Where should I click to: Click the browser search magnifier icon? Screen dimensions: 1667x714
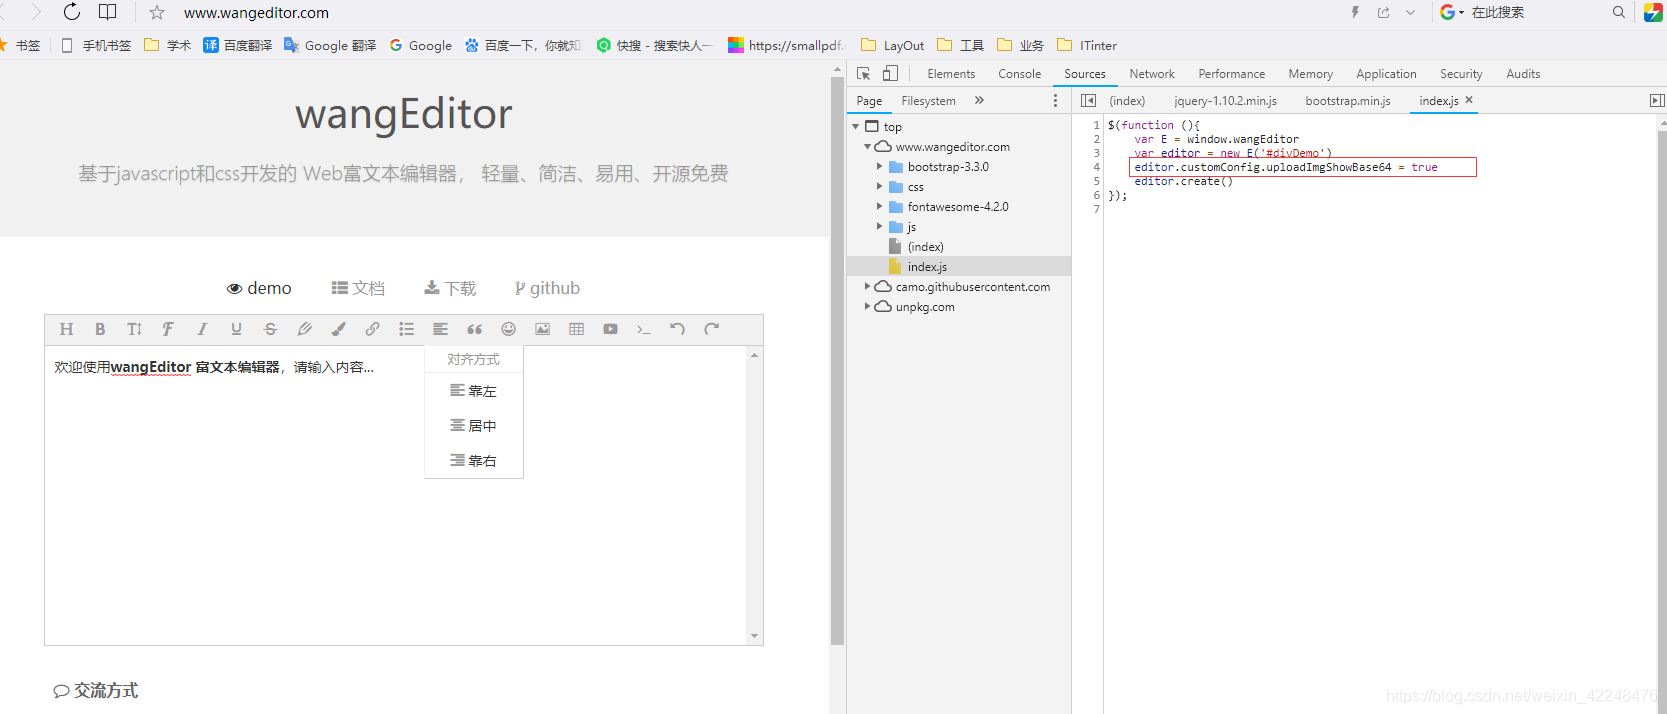pyautogui.click(x=1618, y=13)
